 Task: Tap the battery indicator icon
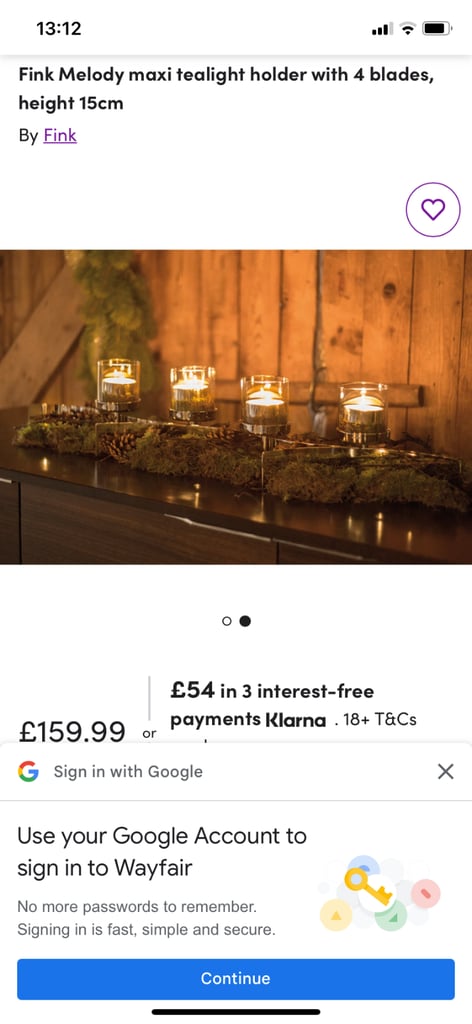(437, 28)
